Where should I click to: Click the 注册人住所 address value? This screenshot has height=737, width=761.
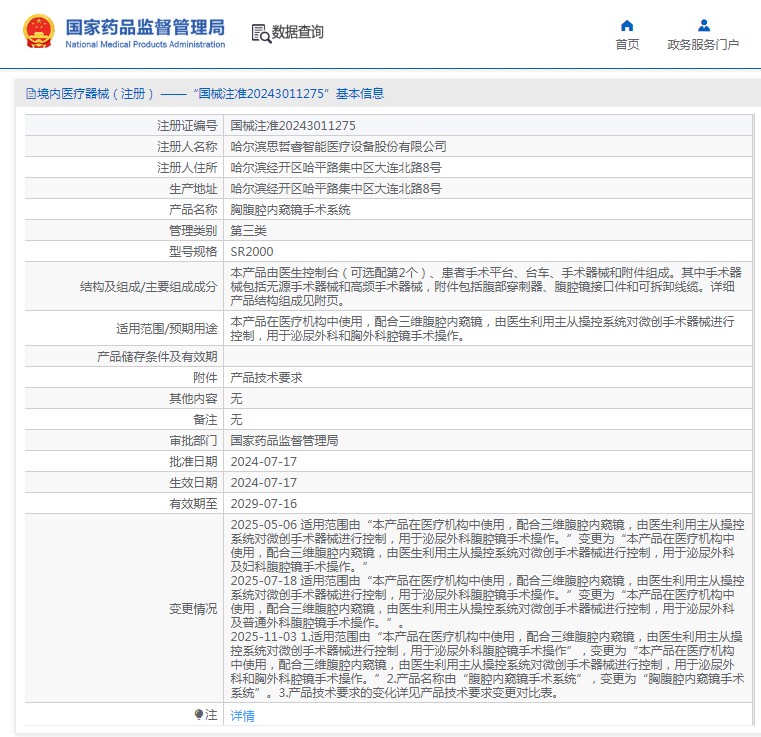[336, 168]
